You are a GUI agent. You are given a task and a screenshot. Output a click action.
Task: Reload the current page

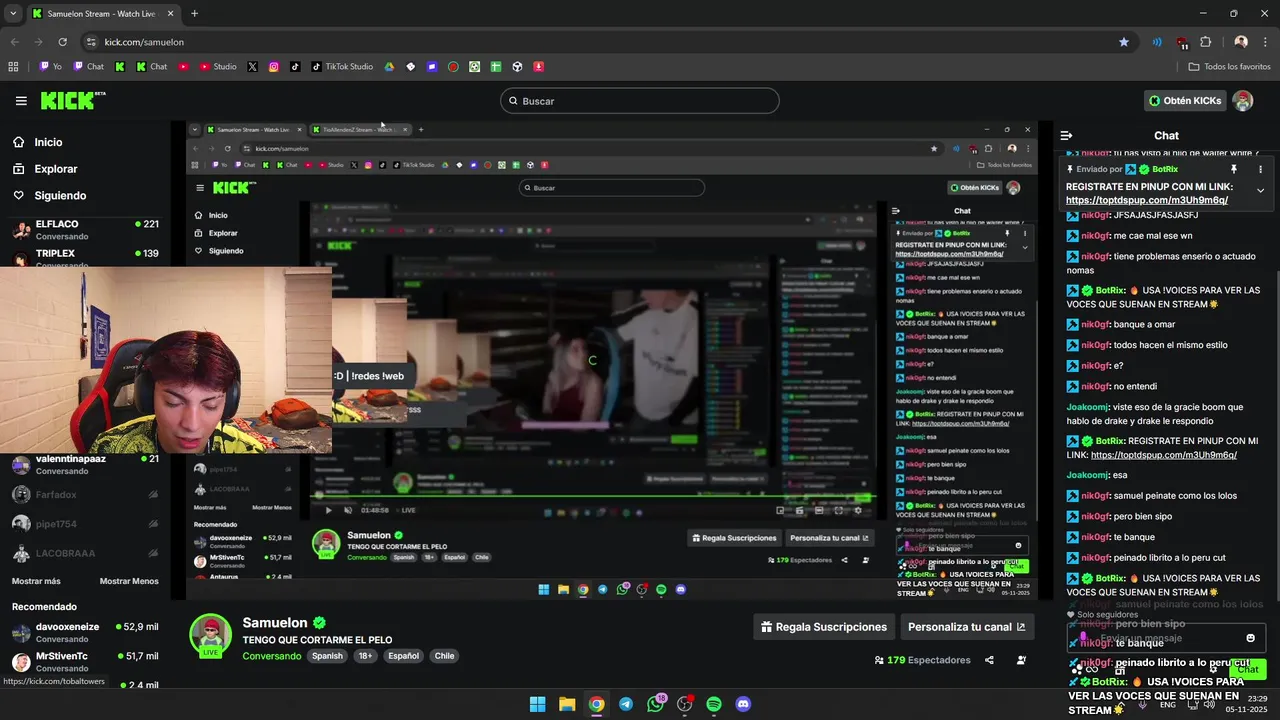[x=62, y=42]
